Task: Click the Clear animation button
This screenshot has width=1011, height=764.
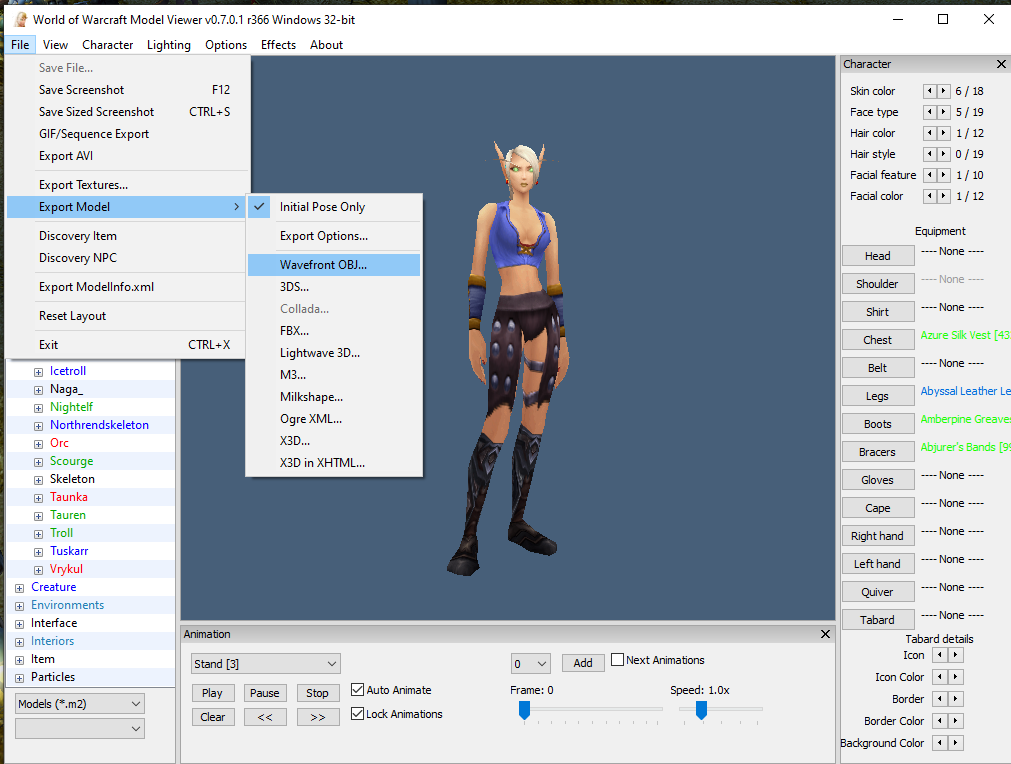Action: 212,717
